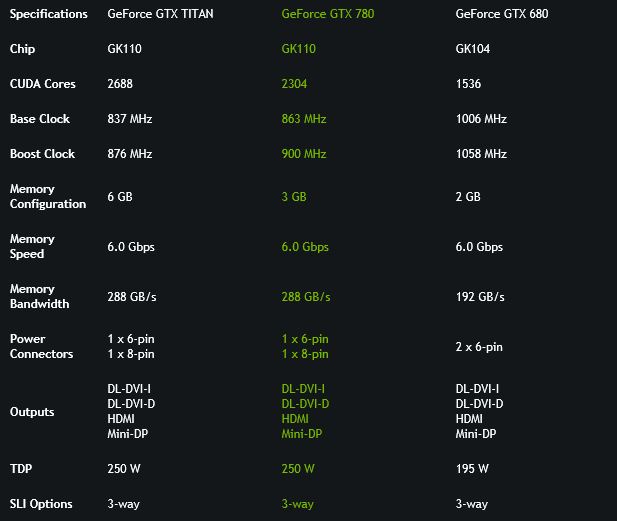Select the GeForce GTX 680 header text
The image size is (617, 521).
[502, 14]
